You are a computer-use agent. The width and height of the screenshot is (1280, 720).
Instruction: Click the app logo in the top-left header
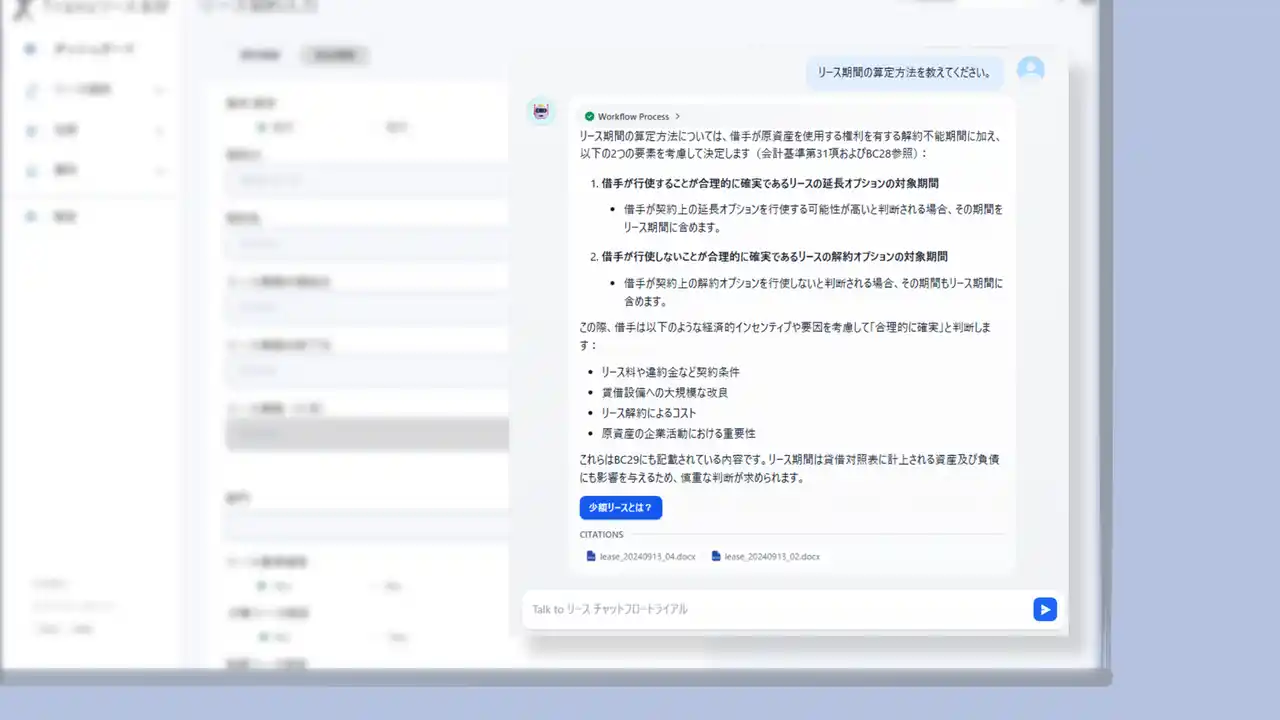coord(20,7)
